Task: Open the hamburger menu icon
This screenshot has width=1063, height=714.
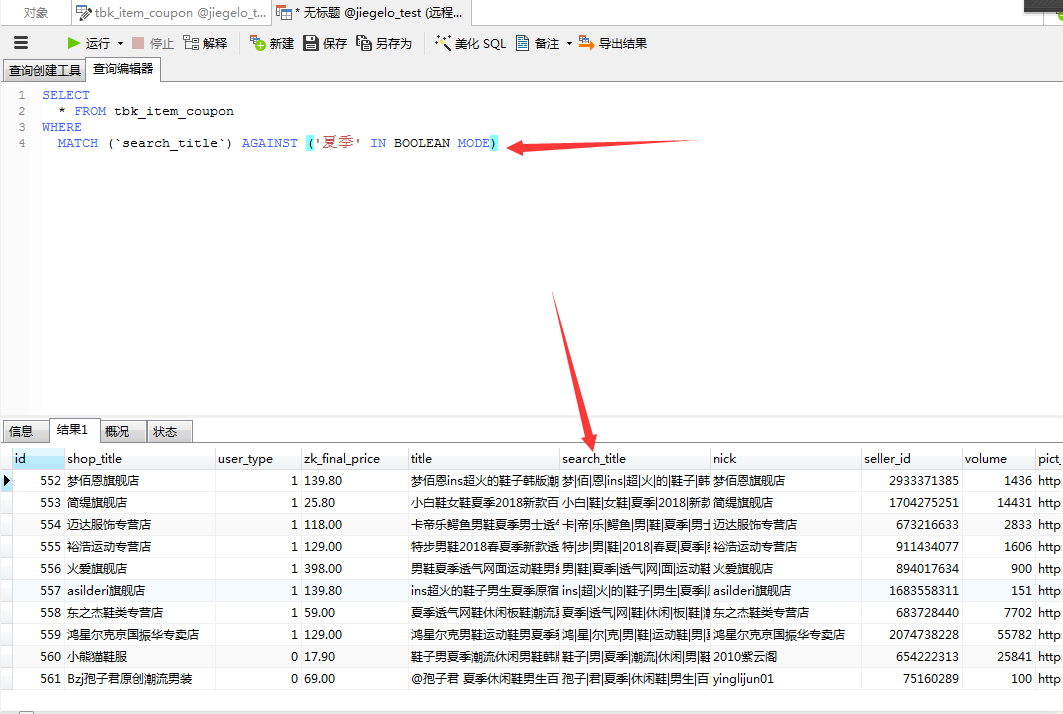Action: pyautogui.click(x=21, y=43)
